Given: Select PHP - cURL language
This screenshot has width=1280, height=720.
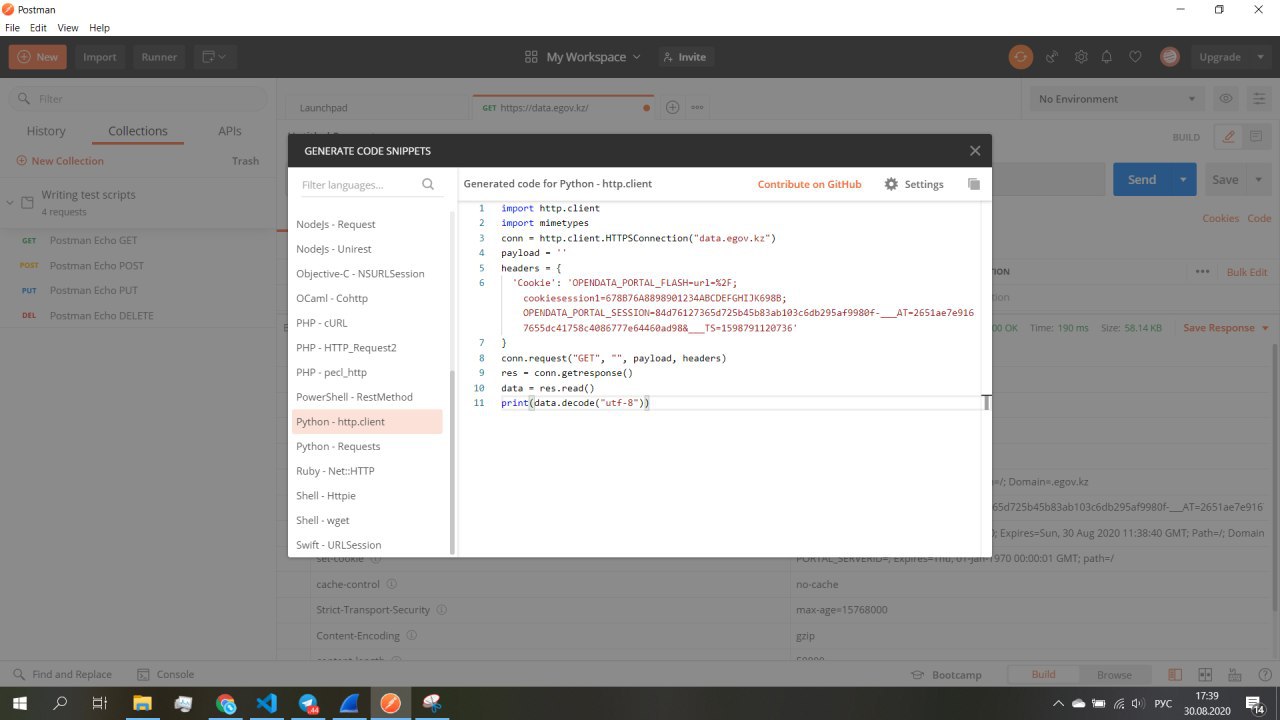Looking at the screenshot, I should (367, 323).
